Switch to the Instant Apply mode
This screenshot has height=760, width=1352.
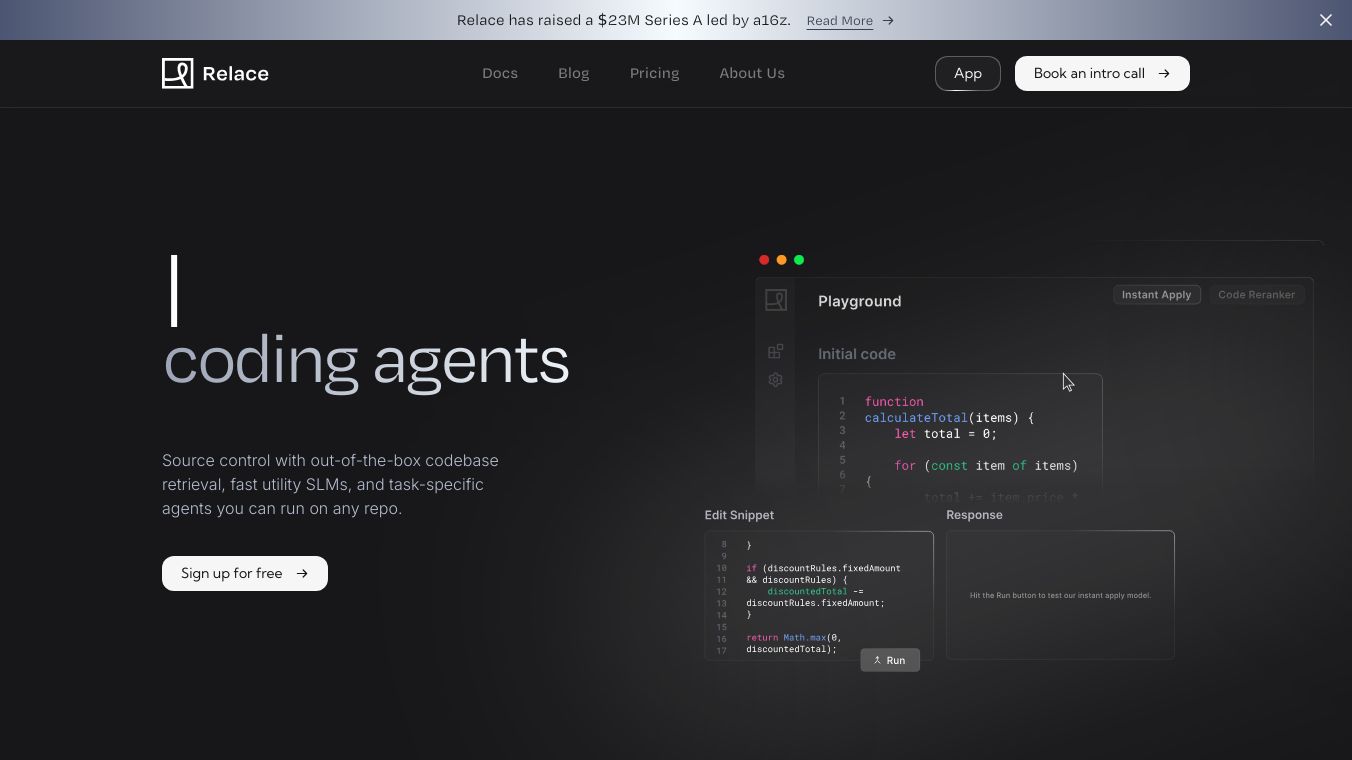(x=1156, y=295)
